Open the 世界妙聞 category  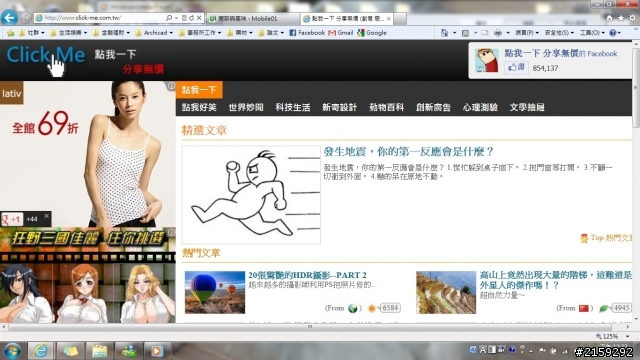(246, 107)
